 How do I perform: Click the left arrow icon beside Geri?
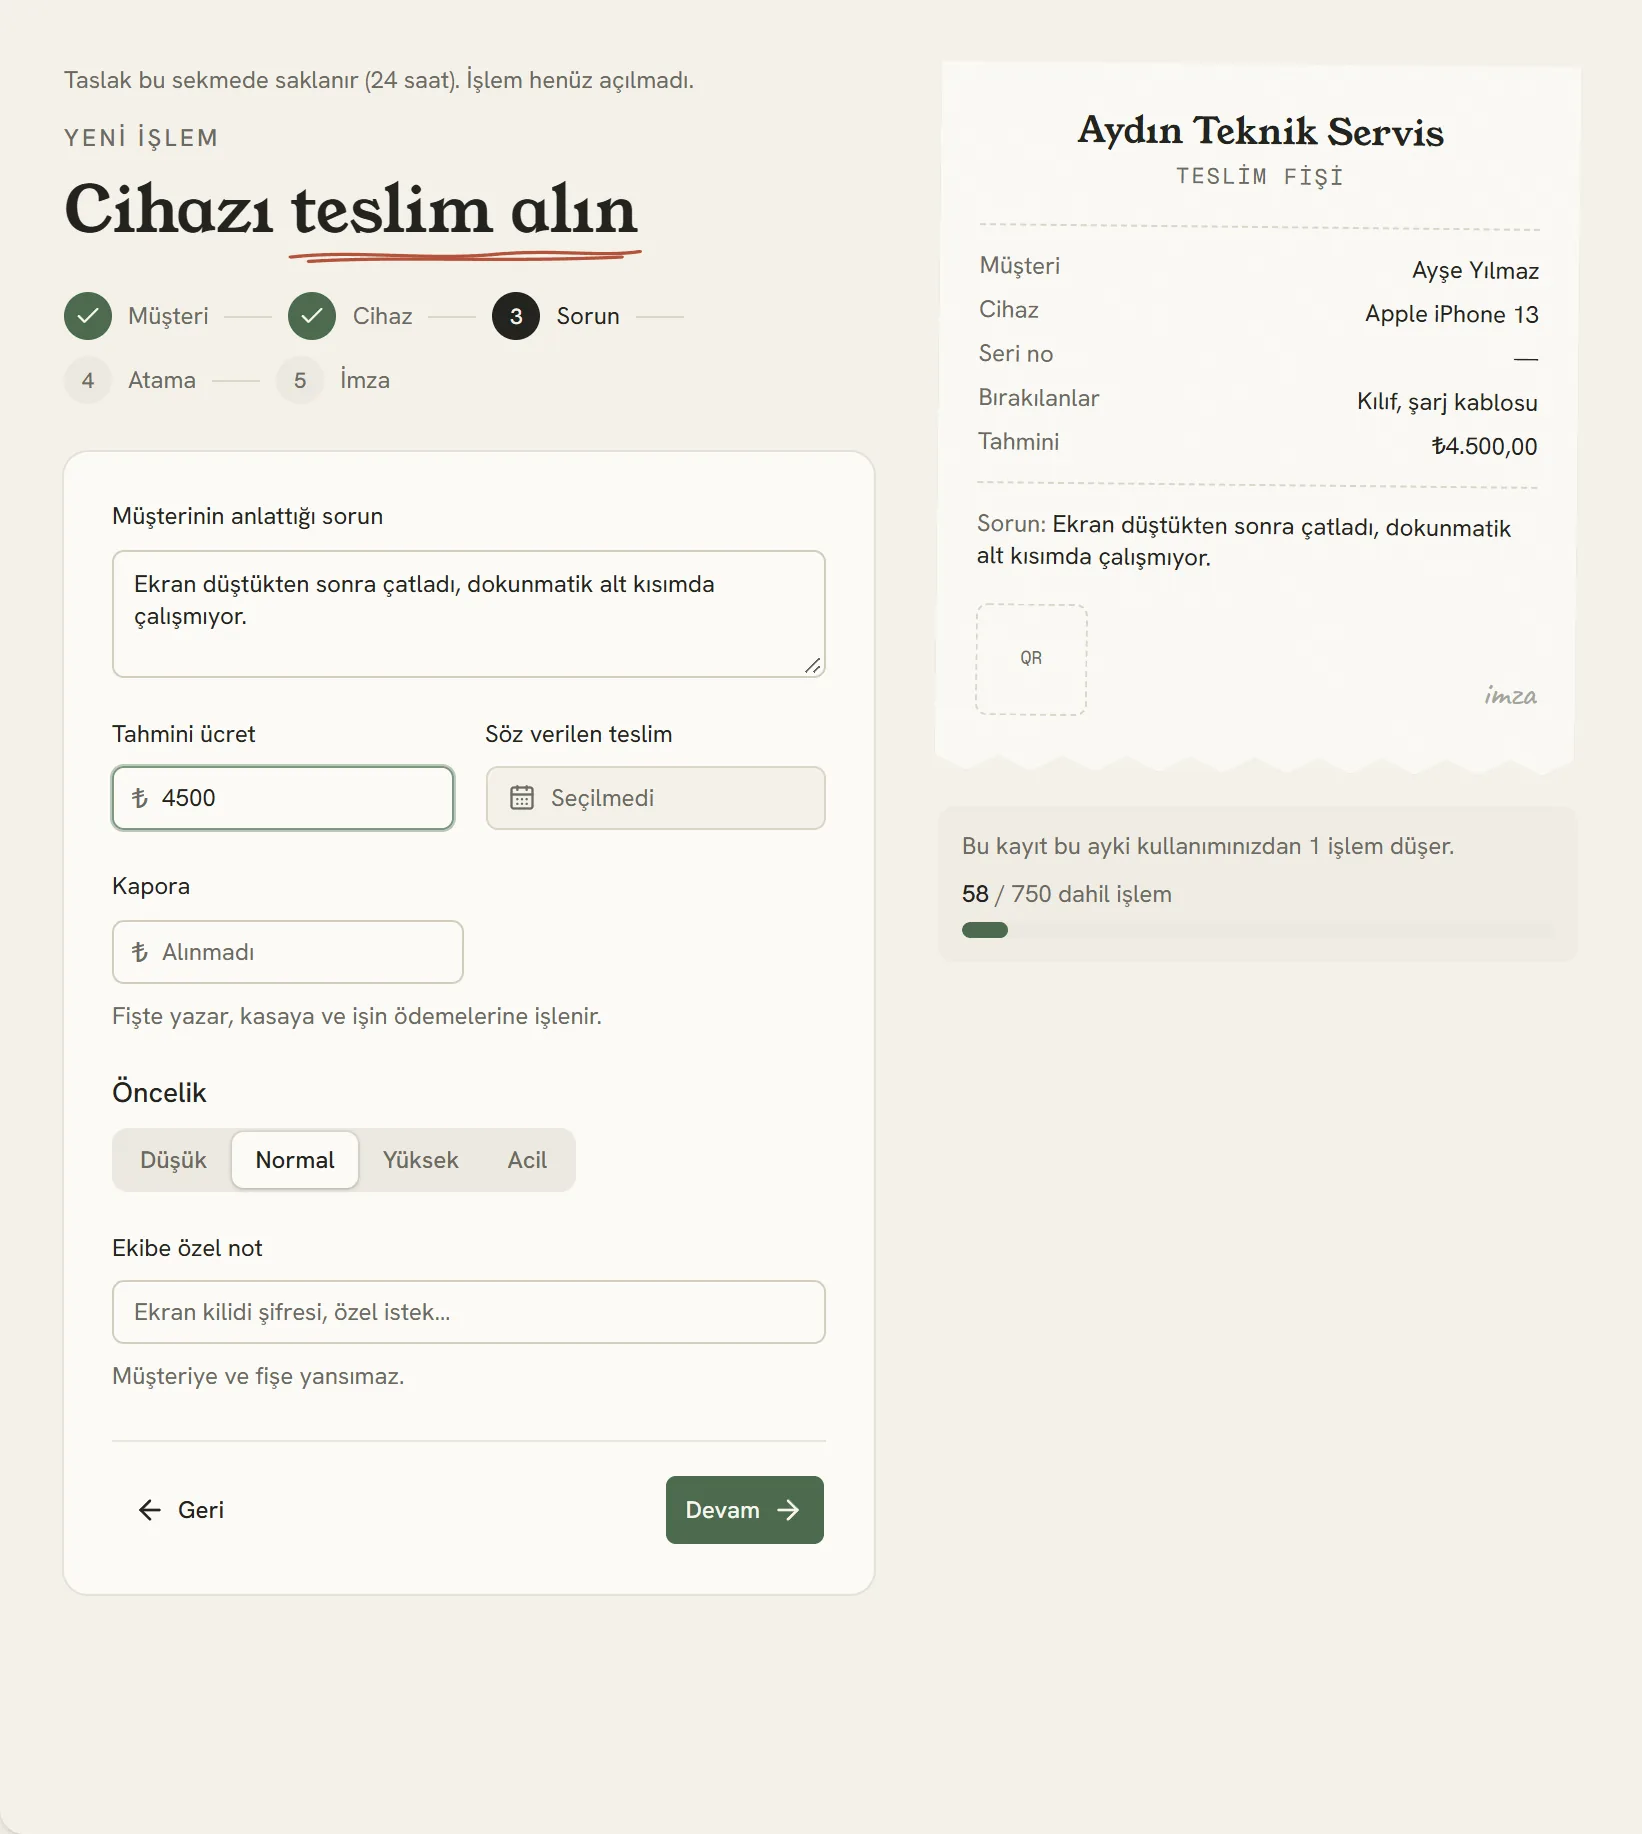pos(150,1510)
